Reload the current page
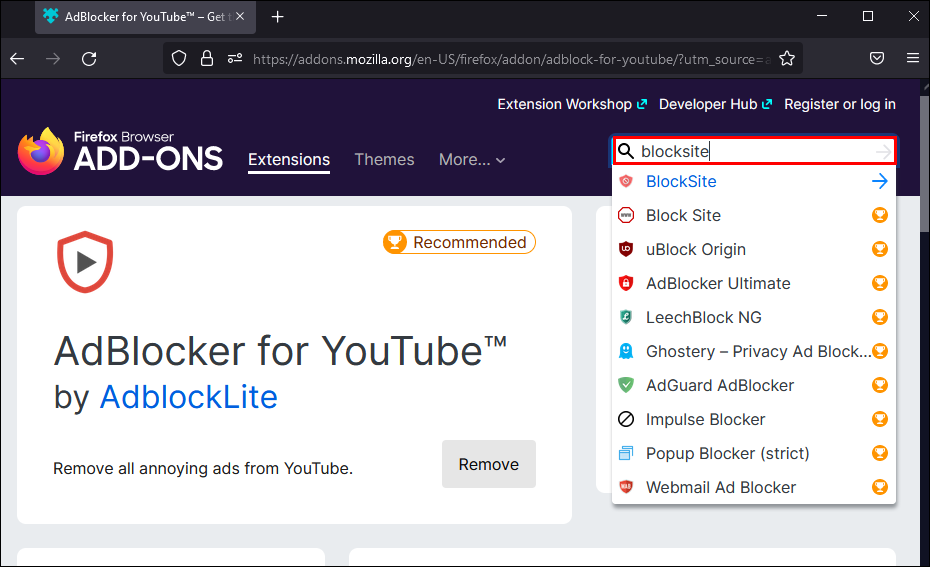 coord(89,59)
